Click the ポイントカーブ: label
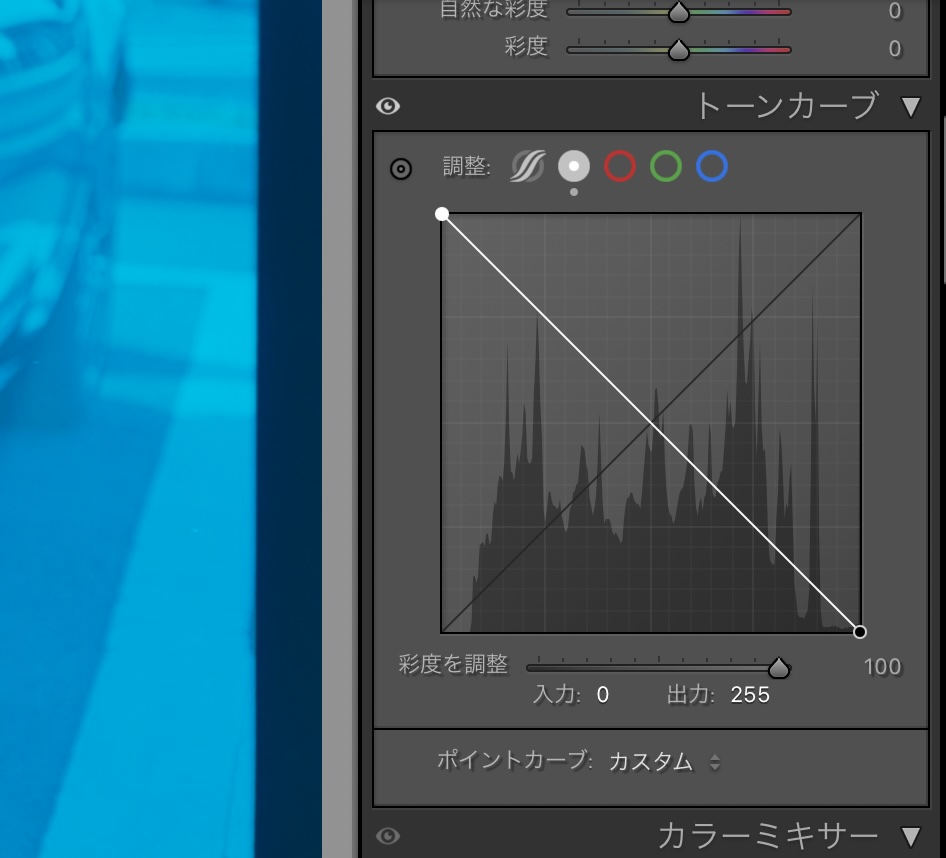 [515, 760]
